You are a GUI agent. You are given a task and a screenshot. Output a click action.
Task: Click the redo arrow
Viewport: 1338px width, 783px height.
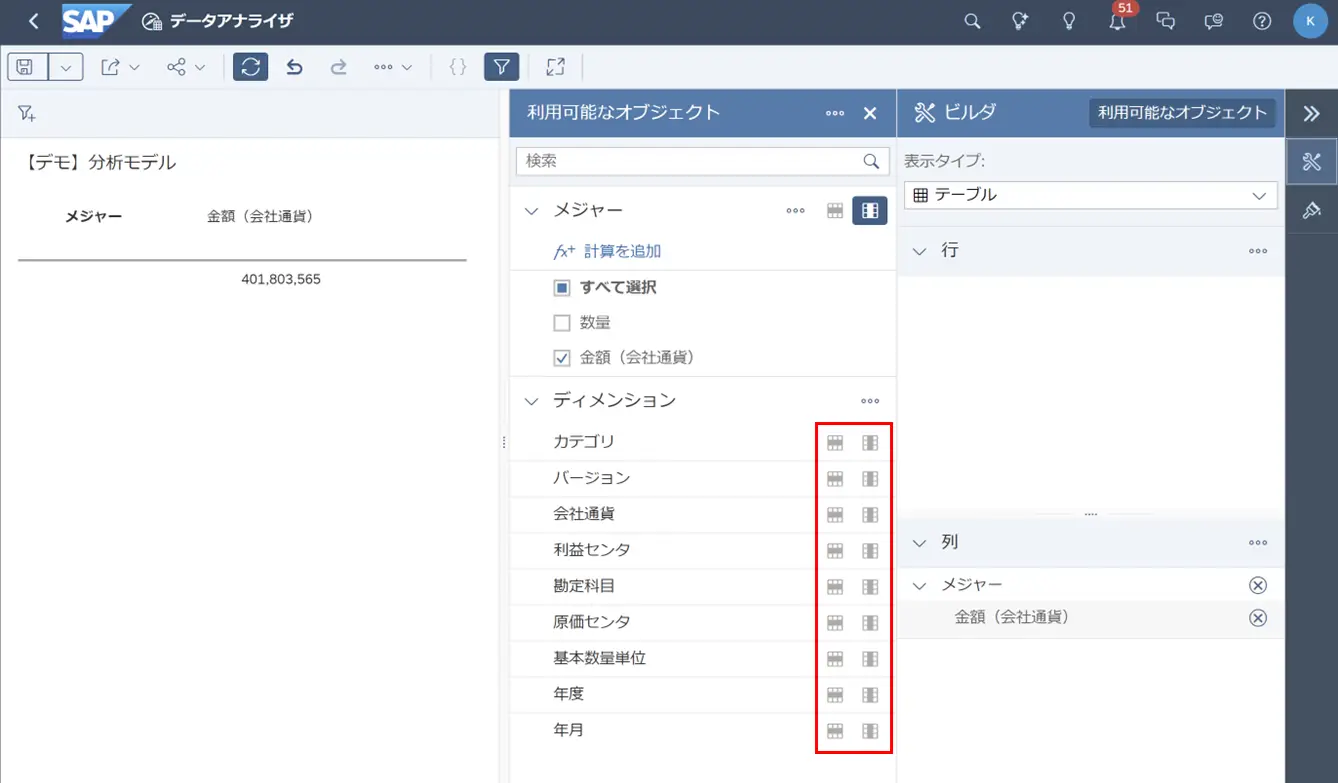[x=338, y=67]
